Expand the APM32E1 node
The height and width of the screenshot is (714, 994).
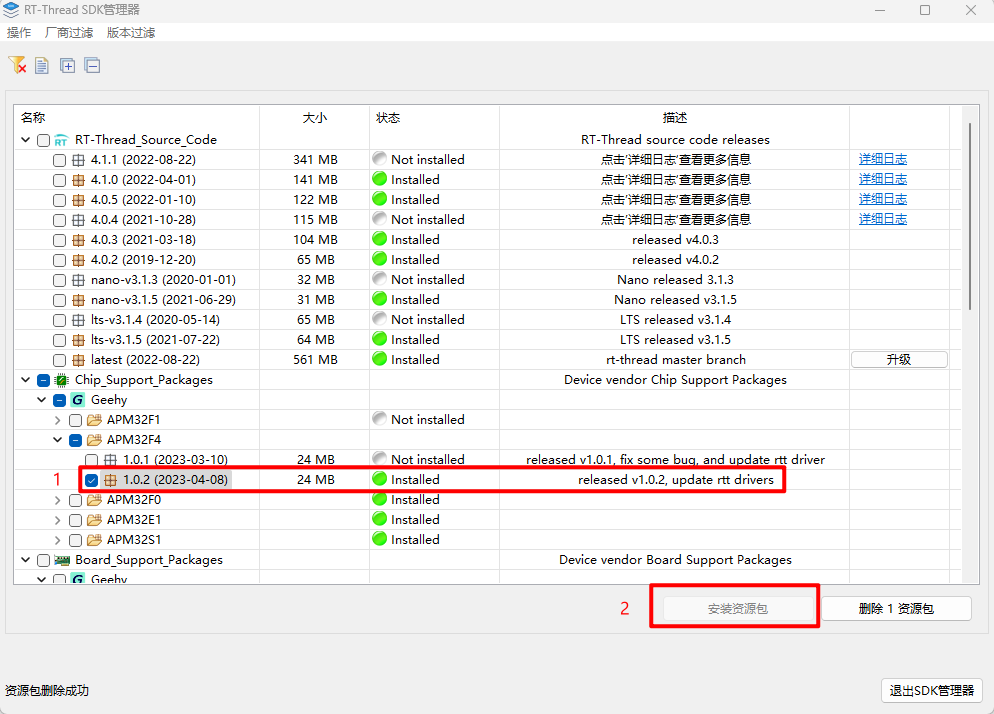click(x=58, y=520)
